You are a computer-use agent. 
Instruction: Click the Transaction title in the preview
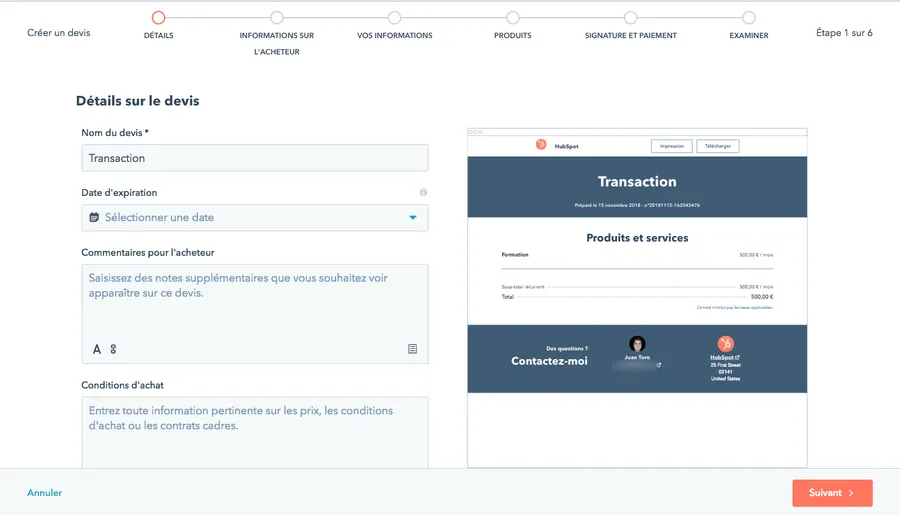(637, 181)
